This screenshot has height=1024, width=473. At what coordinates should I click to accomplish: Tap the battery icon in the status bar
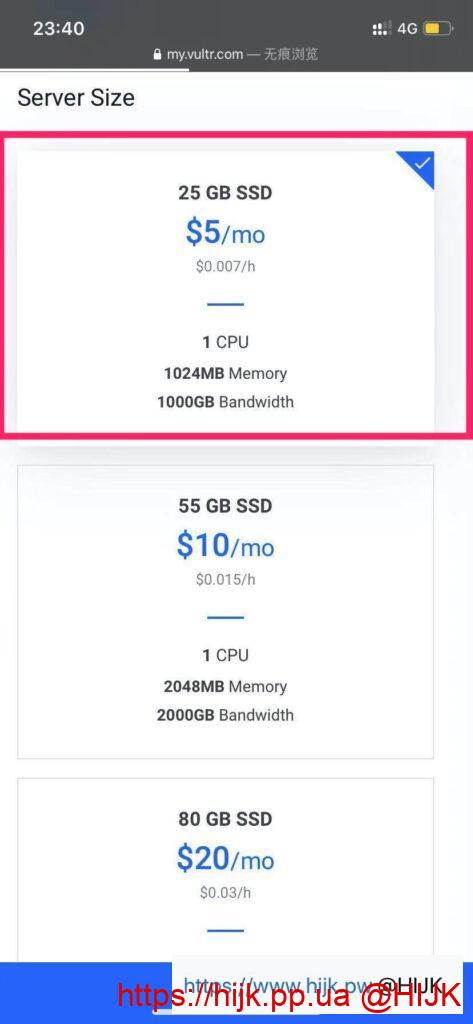438,29
